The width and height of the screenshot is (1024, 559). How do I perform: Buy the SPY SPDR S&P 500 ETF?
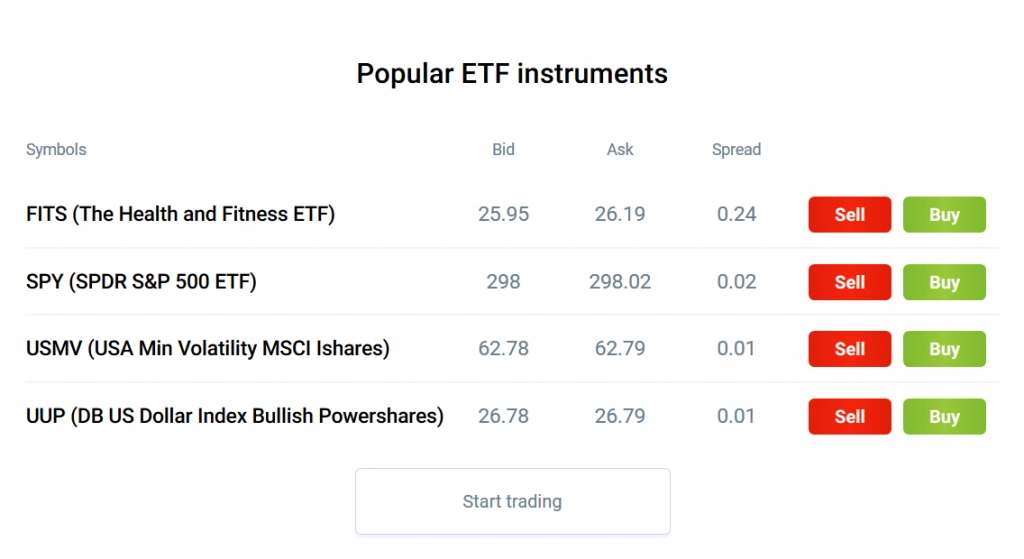click(x=944, y=282)
